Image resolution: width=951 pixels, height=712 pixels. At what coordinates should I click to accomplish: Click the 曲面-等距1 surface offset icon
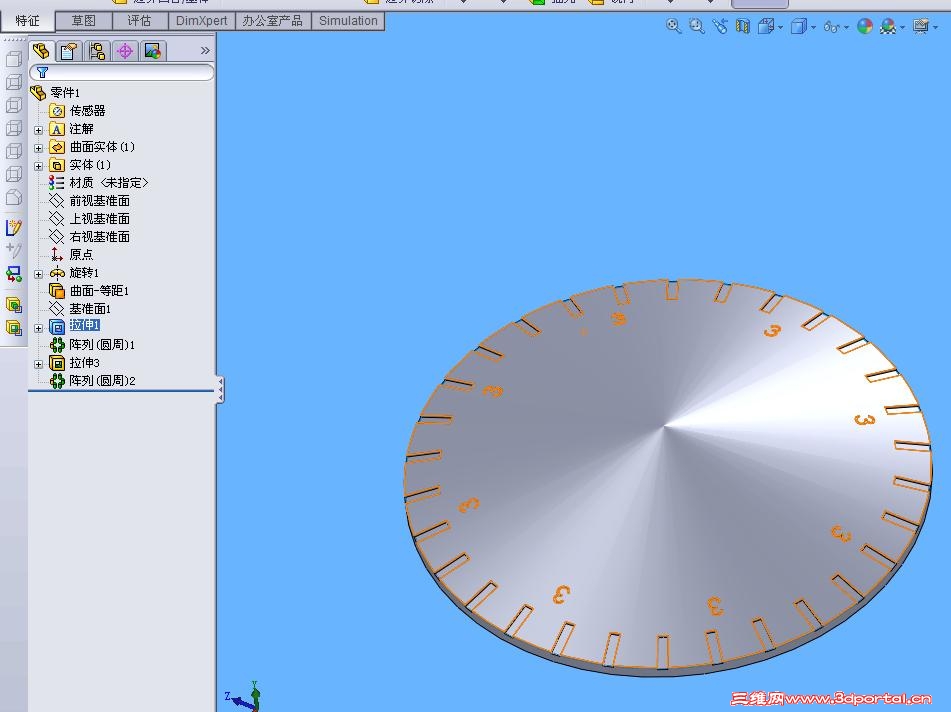pyautogui.click(x=56, y=291)
